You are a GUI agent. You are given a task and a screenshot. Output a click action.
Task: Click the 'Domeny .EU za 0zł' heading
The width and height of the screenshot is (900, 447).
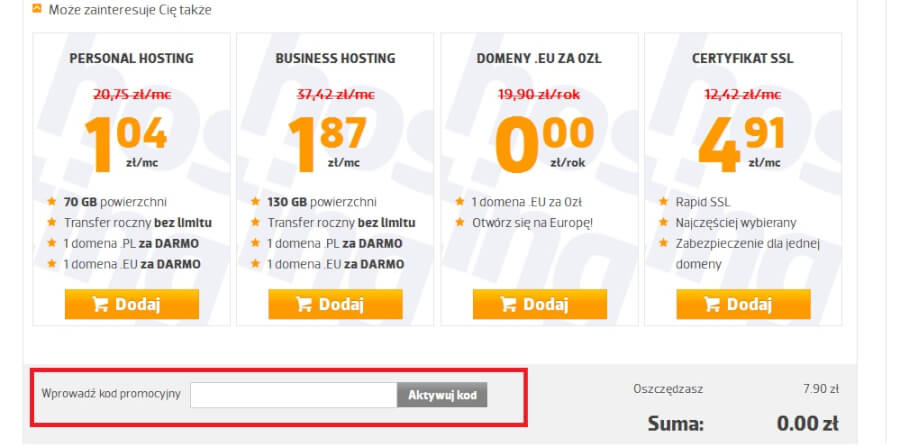tap(540, 59)
